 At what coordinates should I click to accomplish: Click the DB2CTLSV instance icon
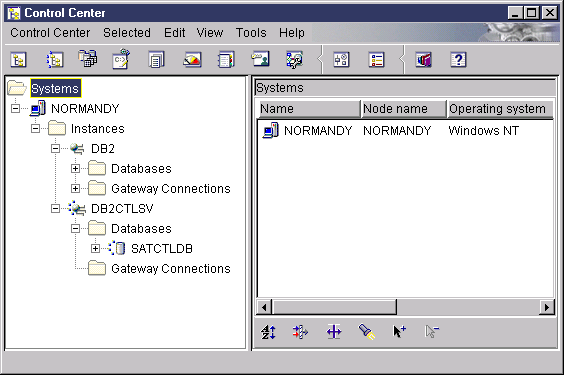tap(77, 208)
